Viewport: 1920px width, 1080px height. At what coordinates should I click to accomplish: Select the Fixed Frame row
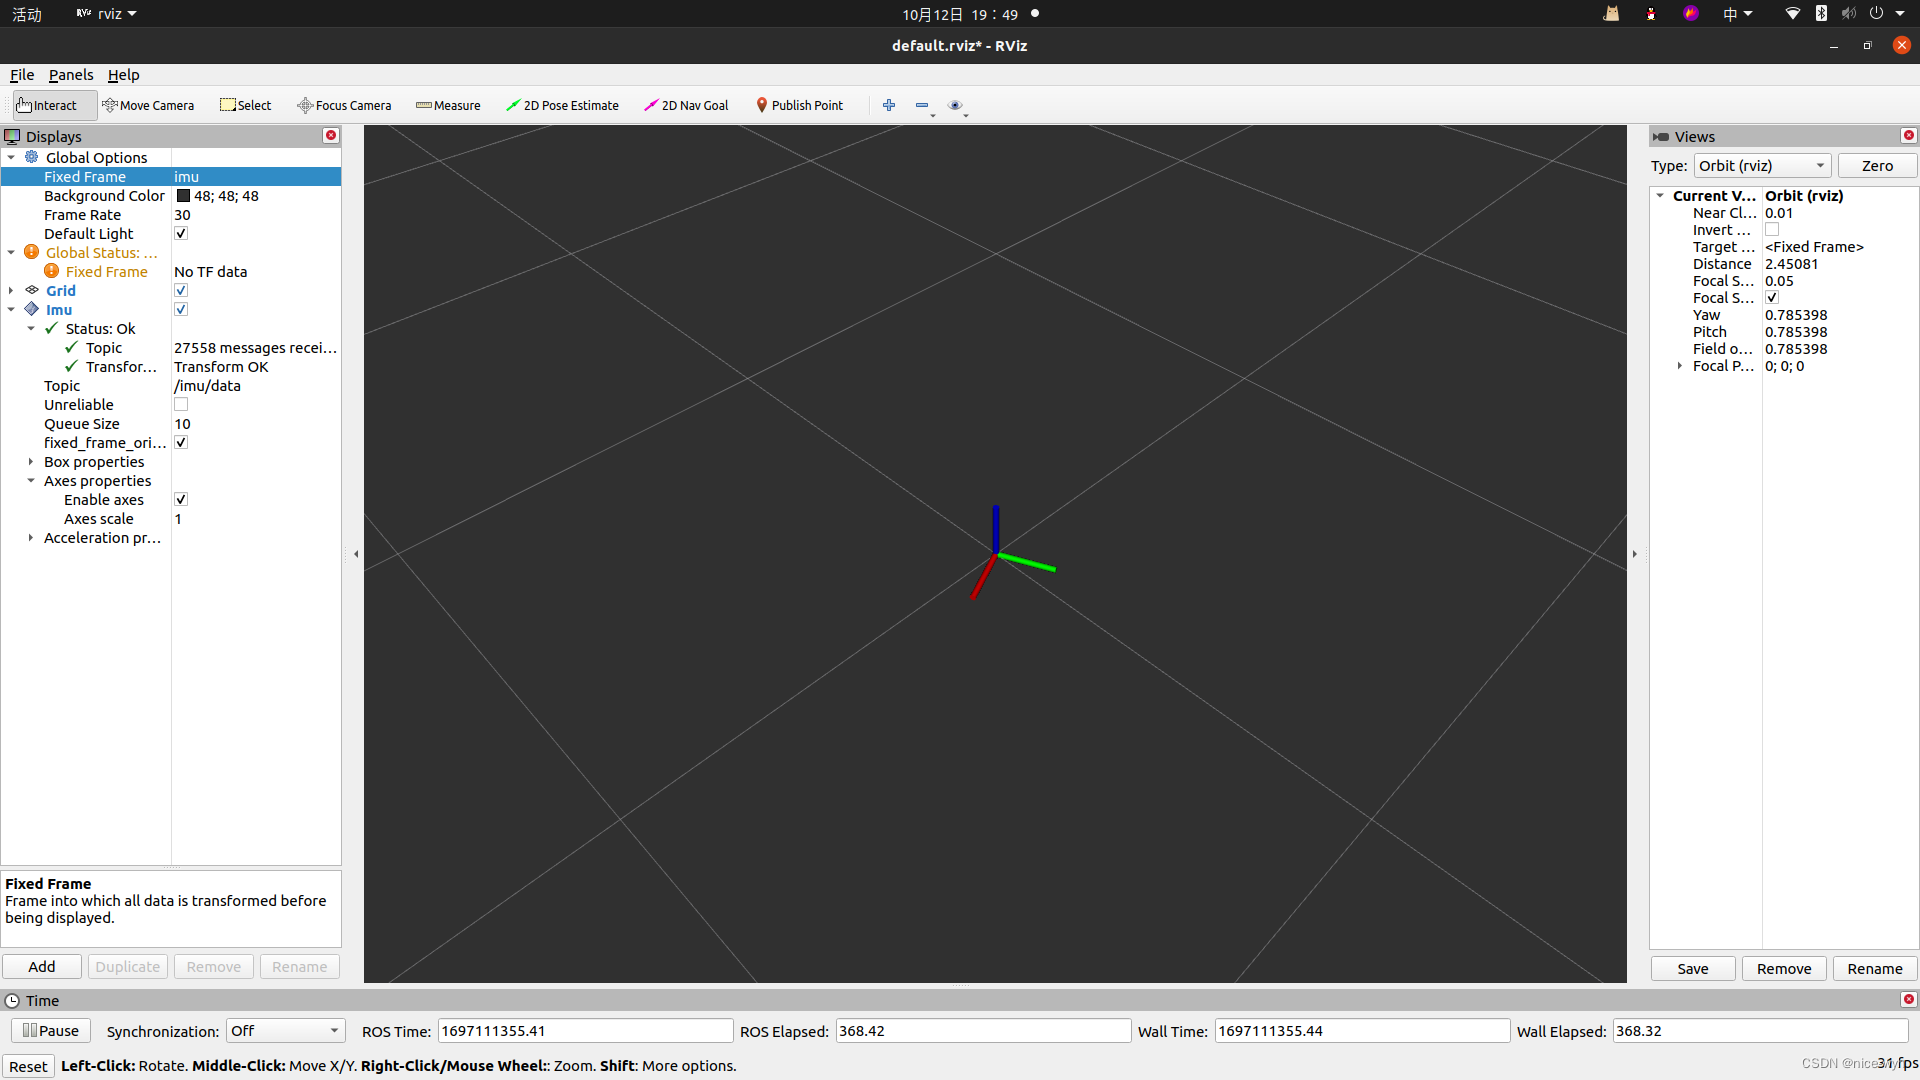click(x=171, y=176)
